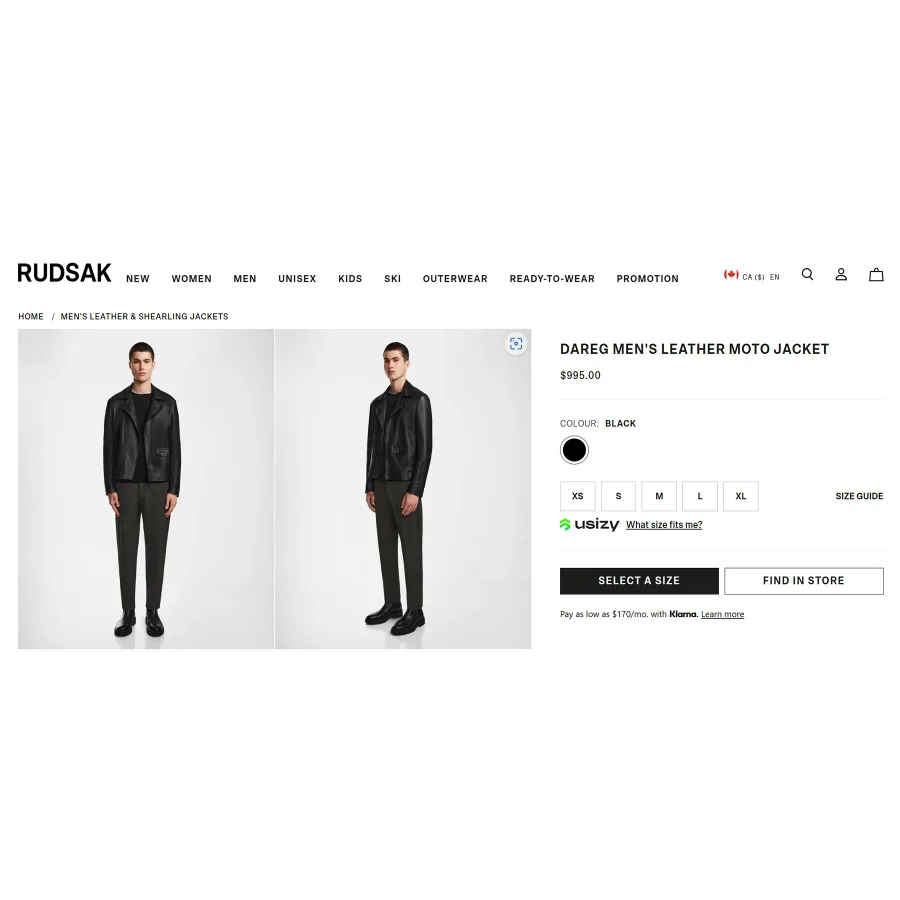Click the FIND IN STORE button
The image size is (900, 900).
(x=804, y=581)
